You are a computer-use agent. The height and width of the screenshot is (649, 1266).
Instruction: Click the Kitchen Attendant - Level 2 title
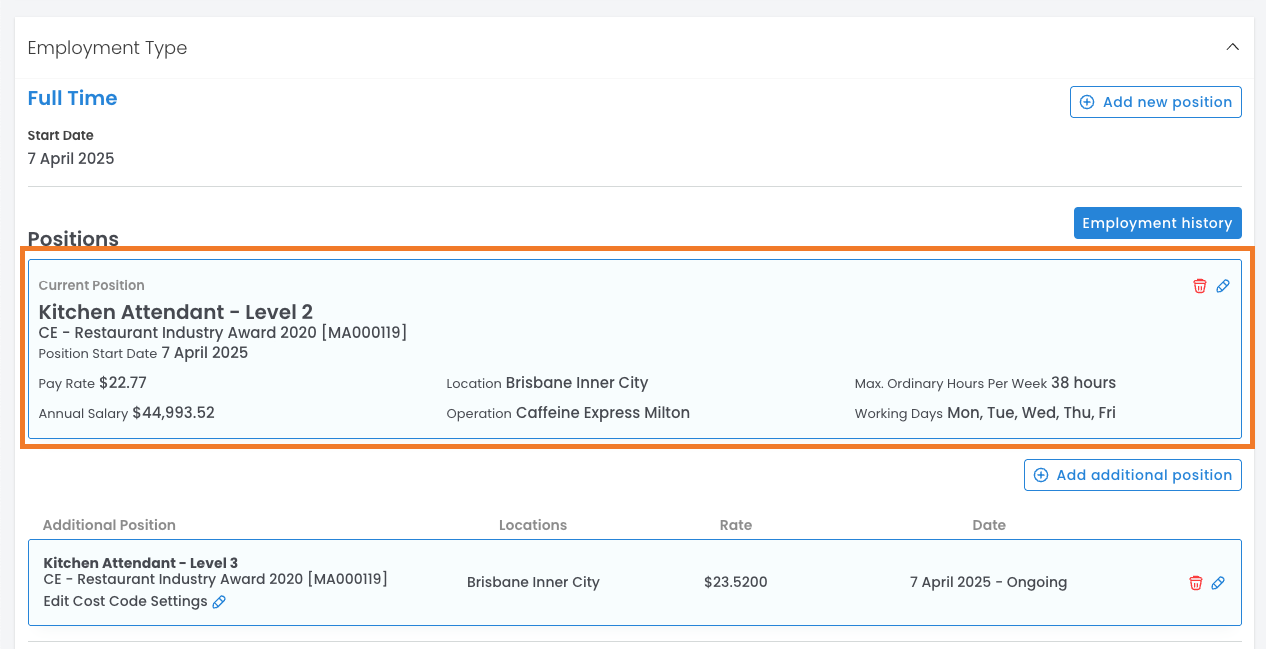[x=175, y=311]
